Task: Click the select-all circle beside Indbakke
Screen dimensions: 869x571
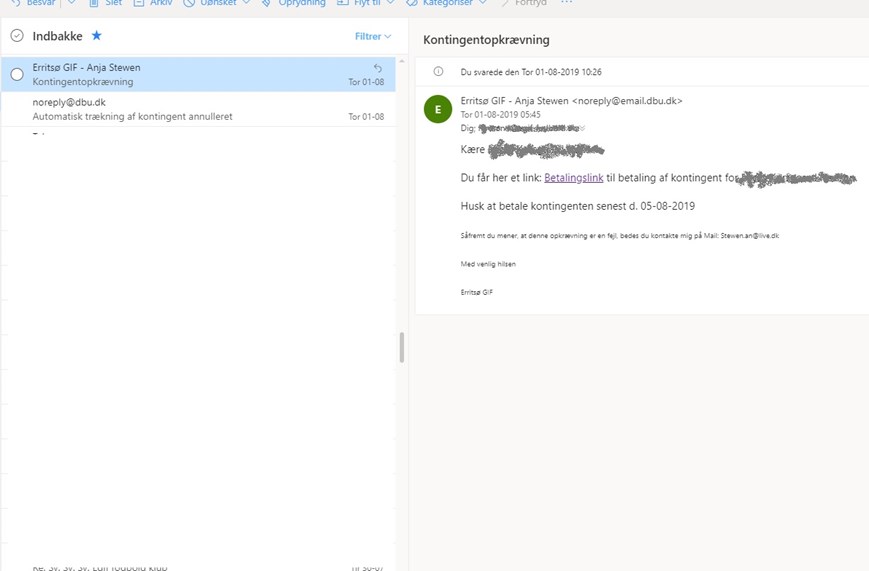Action: coord(17,36)
